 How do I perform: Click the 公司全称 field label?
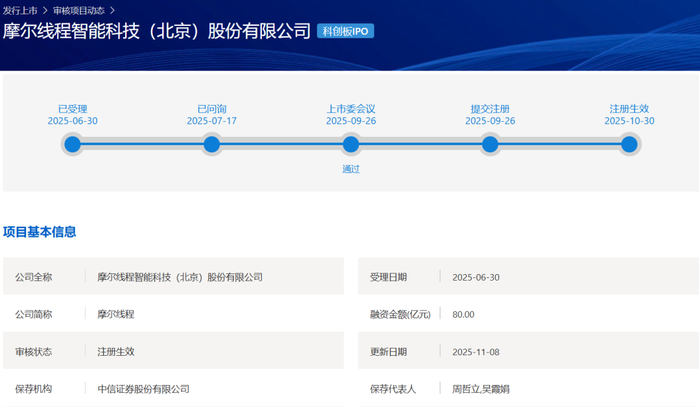33,277
